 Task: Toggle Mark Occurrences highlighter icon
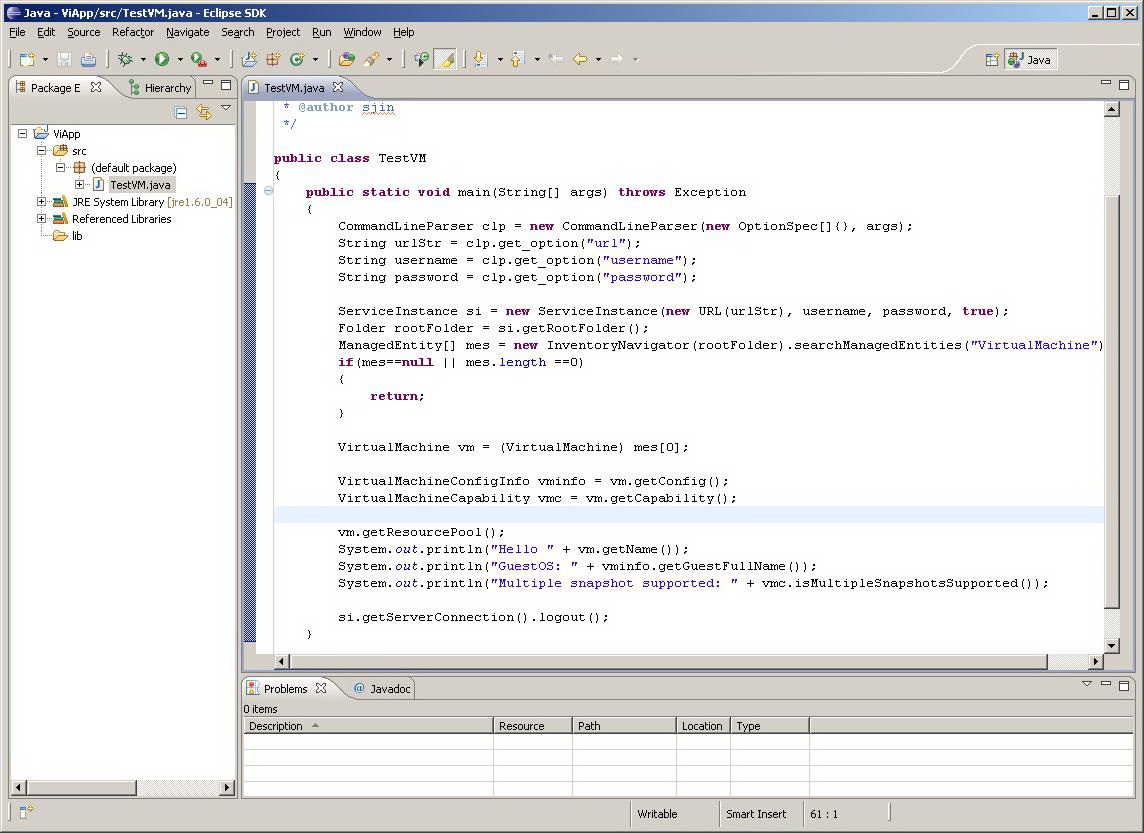click(445, 59)
